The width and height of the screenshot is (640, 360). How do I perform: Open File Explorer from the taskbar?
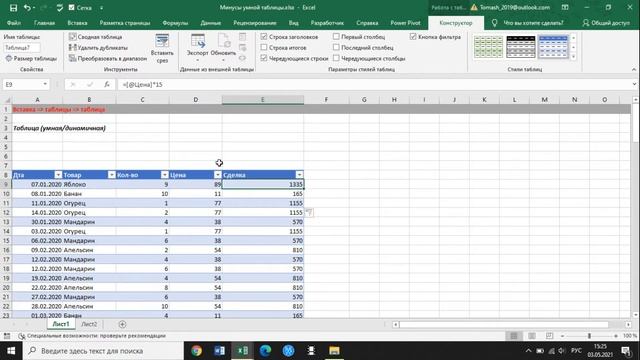click(334, 351)
